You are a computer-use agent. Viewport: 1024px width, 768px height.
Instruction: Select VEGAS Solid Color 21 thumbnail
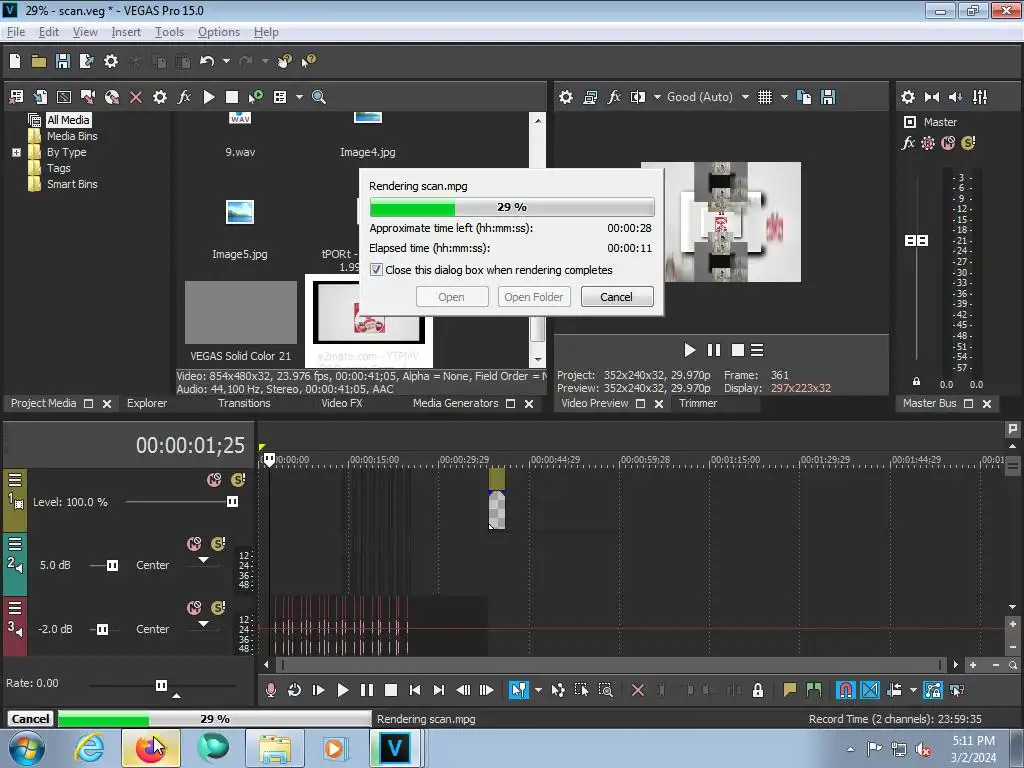pos(240,313)
